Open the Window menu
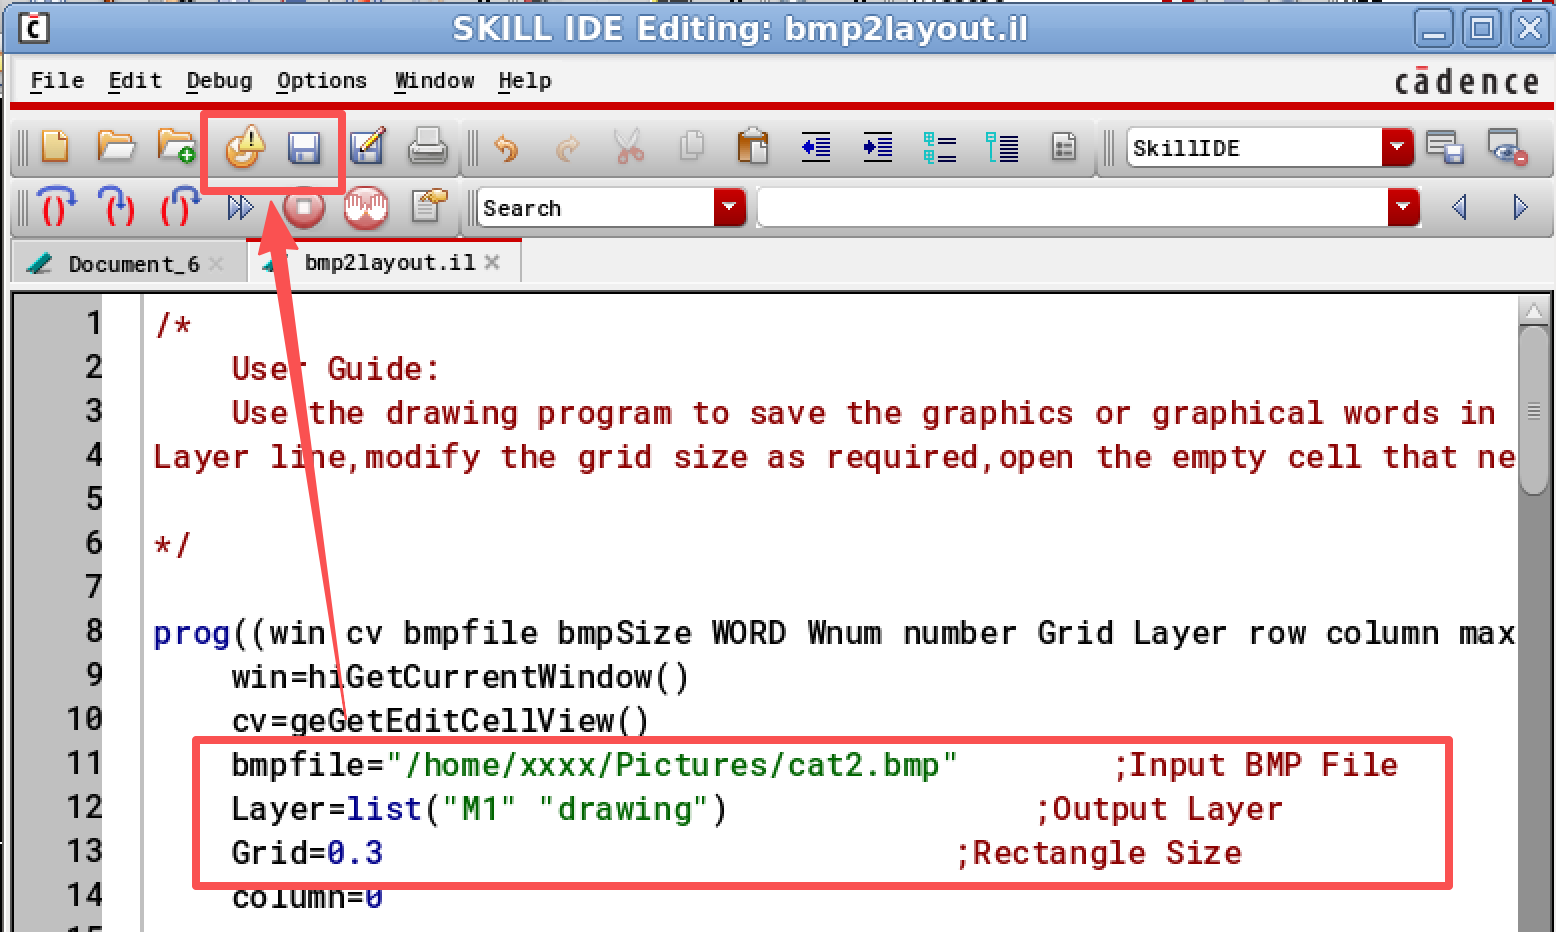1556x932 pixels. (434, 81)
